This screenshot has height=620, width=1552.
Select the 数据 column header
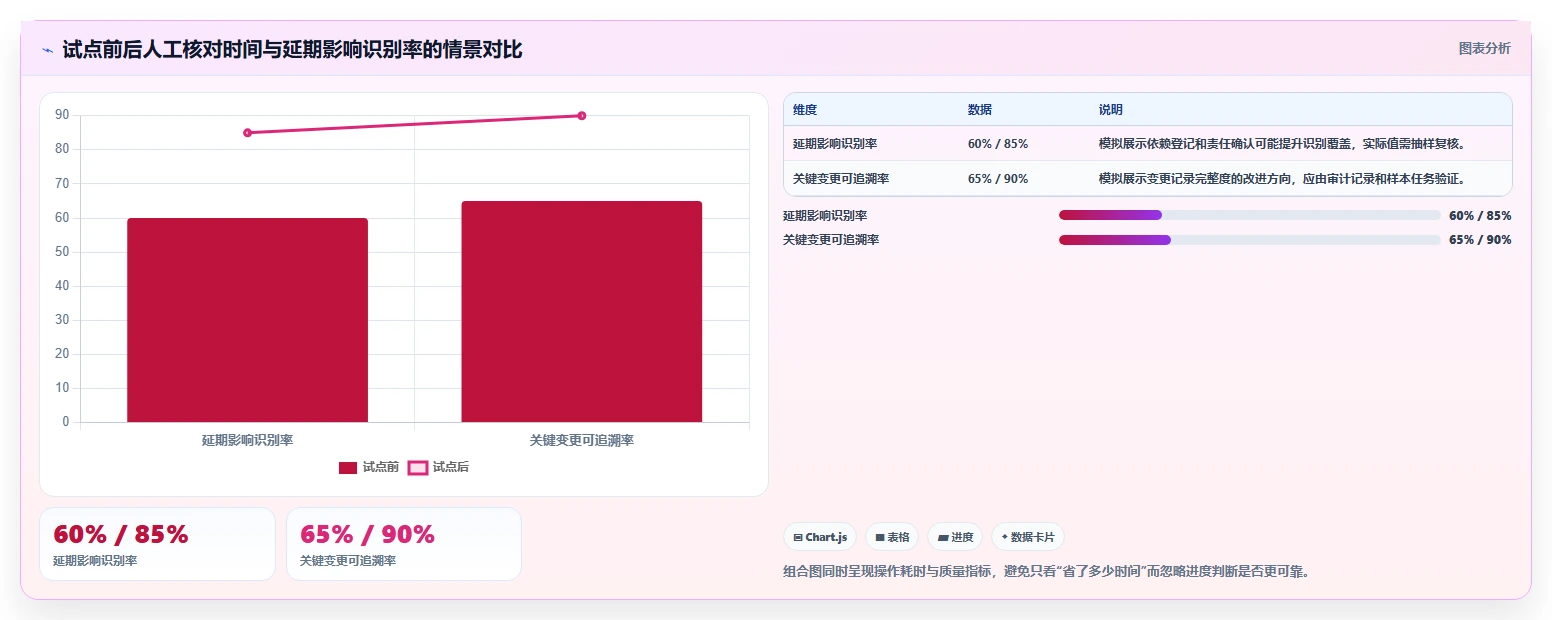pyautogui.click(x=980, y=110)
